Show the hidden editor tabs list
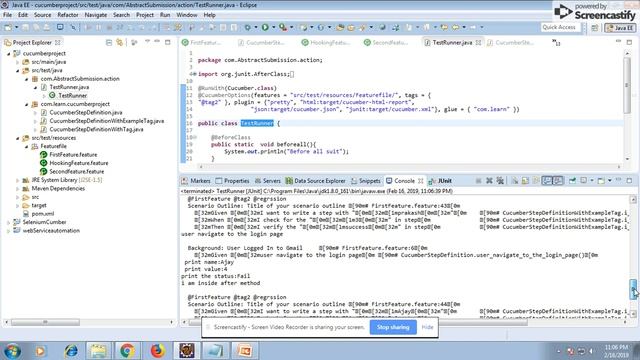 pyautogui.click(x=556, y=42)
